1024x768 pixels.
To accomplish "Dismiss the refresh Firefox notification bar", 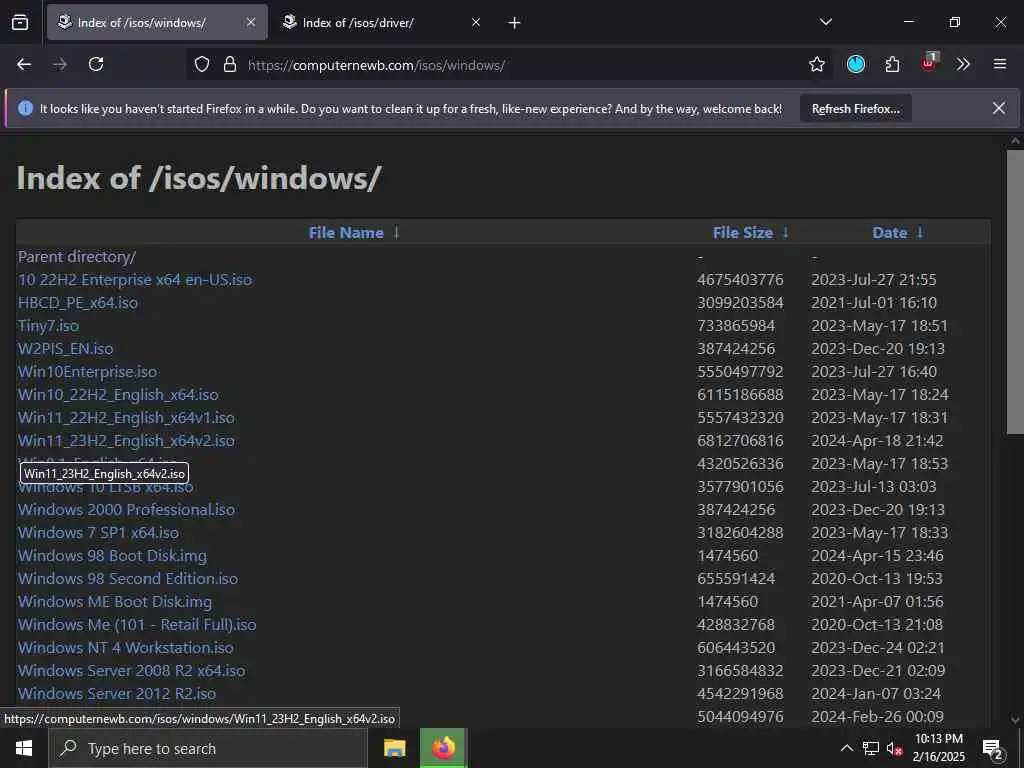I will [x=999, y=108].
